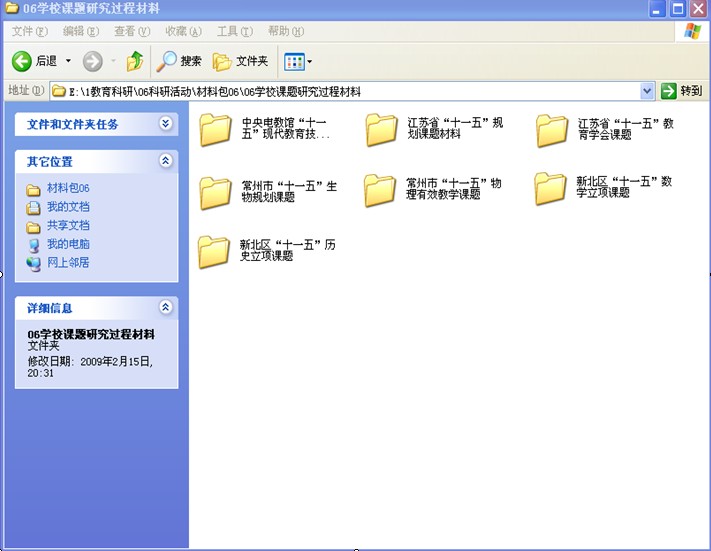Screen dimensions: 711x551
Task: Click the folder icon in the title bar
Action: (x=12, y=7)
